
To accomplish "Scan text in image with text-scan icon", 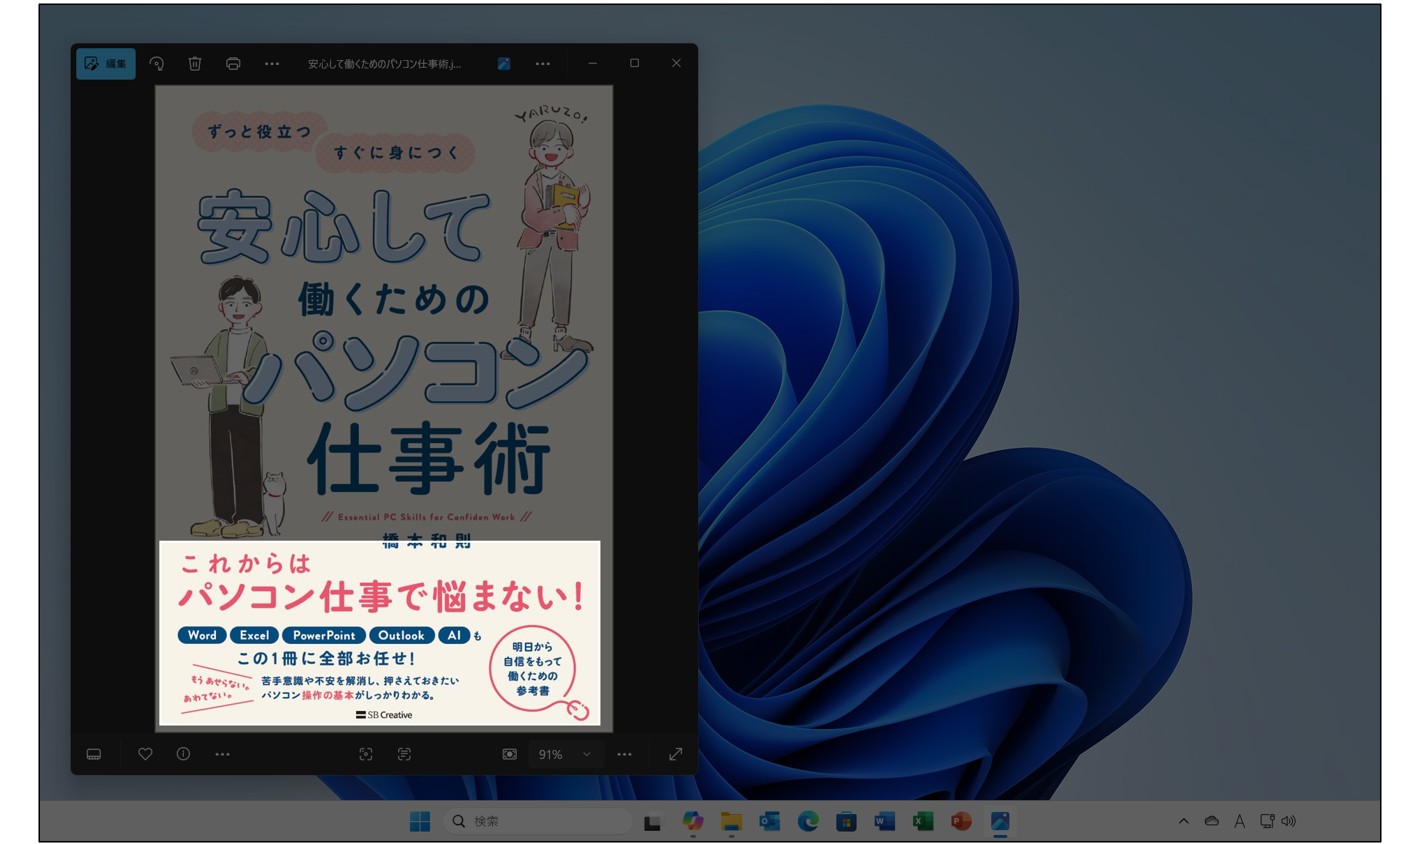I will pyautogui.click(x=404, y=754).
